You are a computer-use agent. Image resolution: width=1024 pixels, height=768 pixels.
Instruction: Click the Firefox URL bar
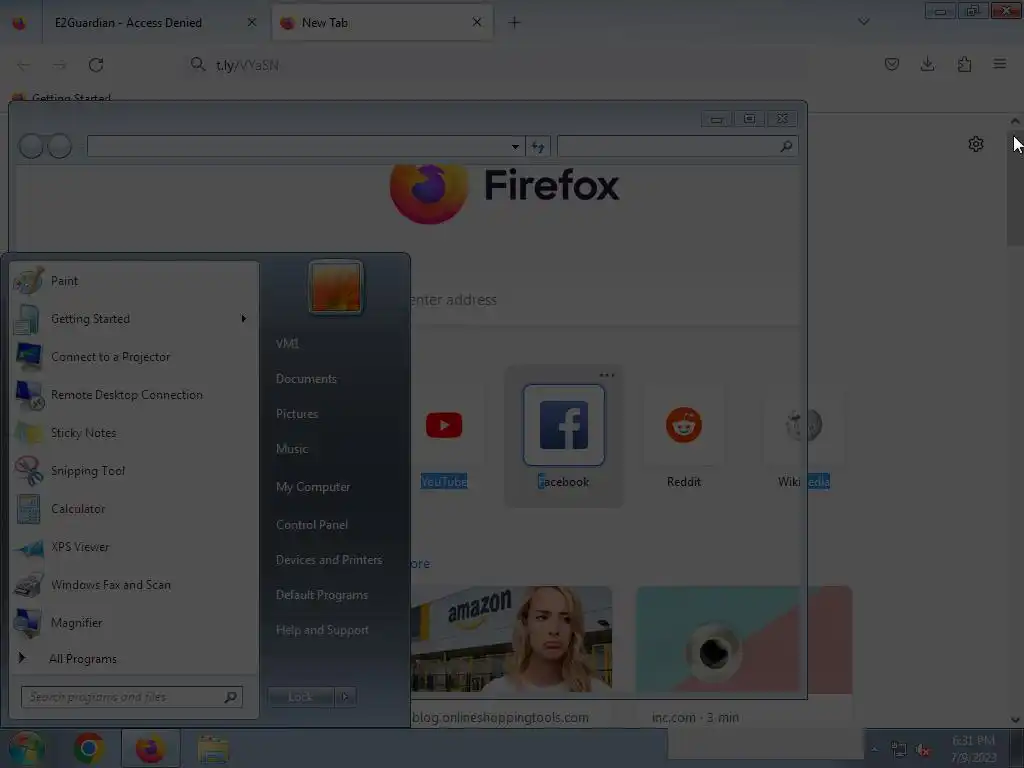(496, 65)
